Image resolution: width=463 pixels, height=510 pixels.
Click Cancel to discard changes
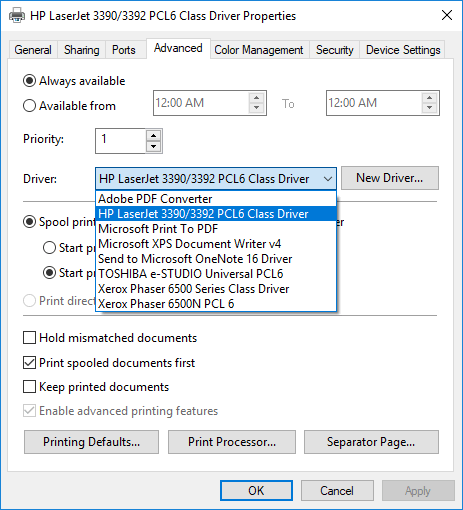click(x=337, y=491)
